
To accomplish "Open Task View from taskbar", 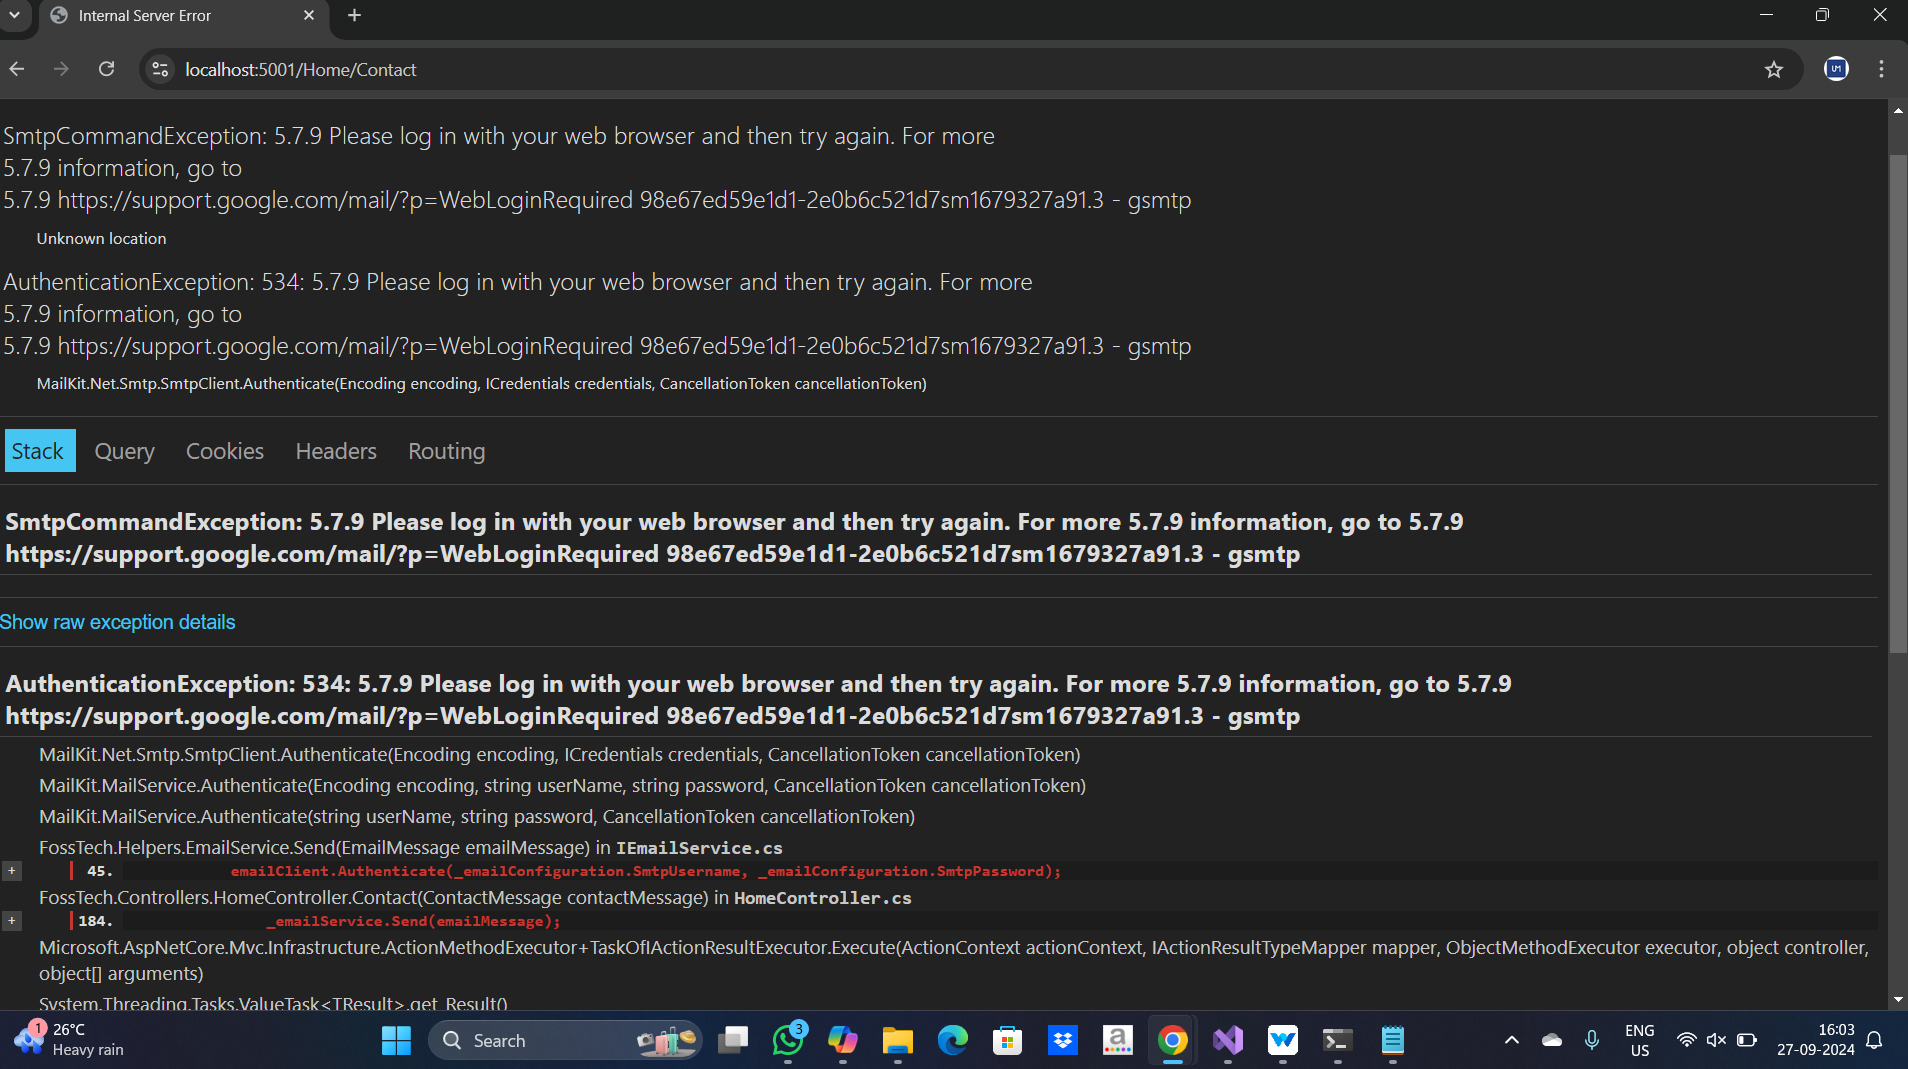I will (734, 1041).
